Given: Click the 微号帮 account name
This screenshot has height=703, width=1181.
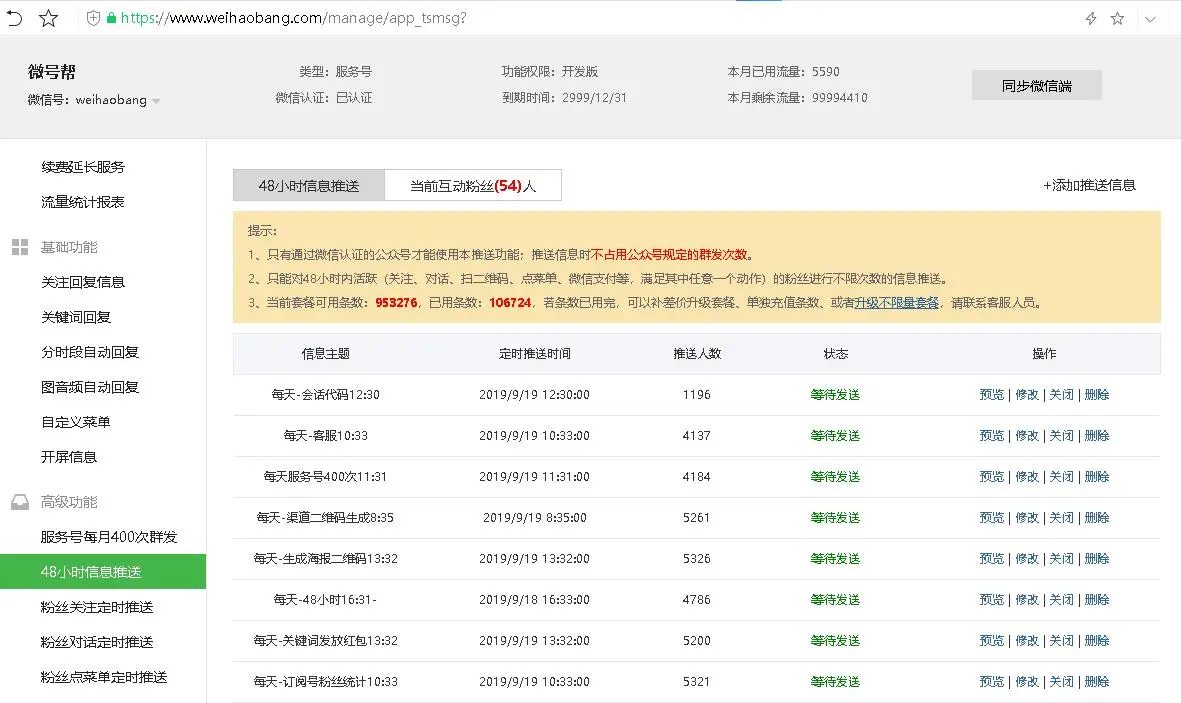Looking at the screenshot, I should pos(51,72).
